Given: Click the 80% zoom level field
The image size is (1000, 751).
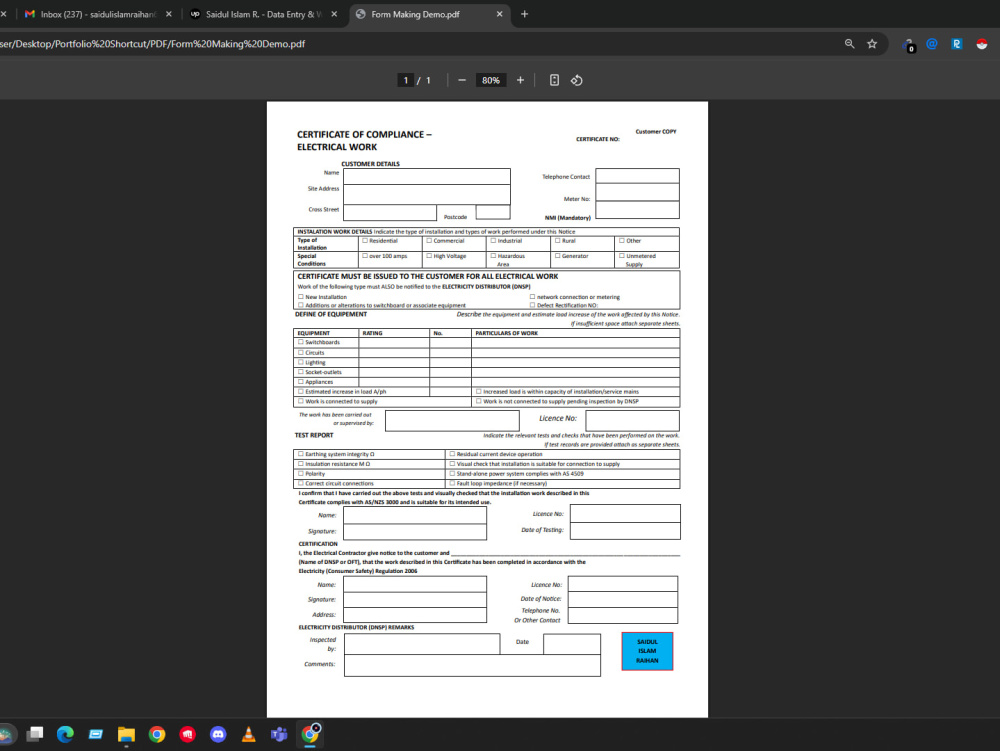Looking at the screenshot, I should click(491, 80).
